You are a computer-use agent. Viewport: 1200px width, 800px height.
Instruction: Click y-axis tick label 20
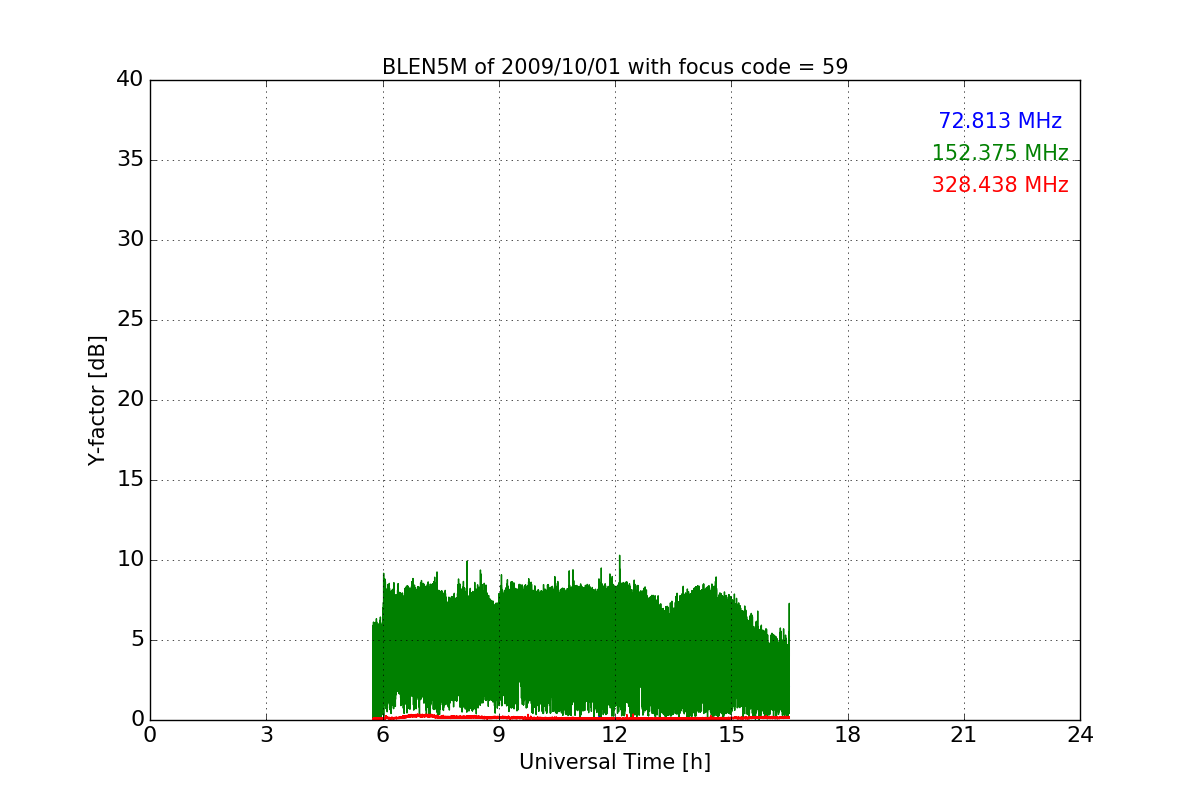130,400
